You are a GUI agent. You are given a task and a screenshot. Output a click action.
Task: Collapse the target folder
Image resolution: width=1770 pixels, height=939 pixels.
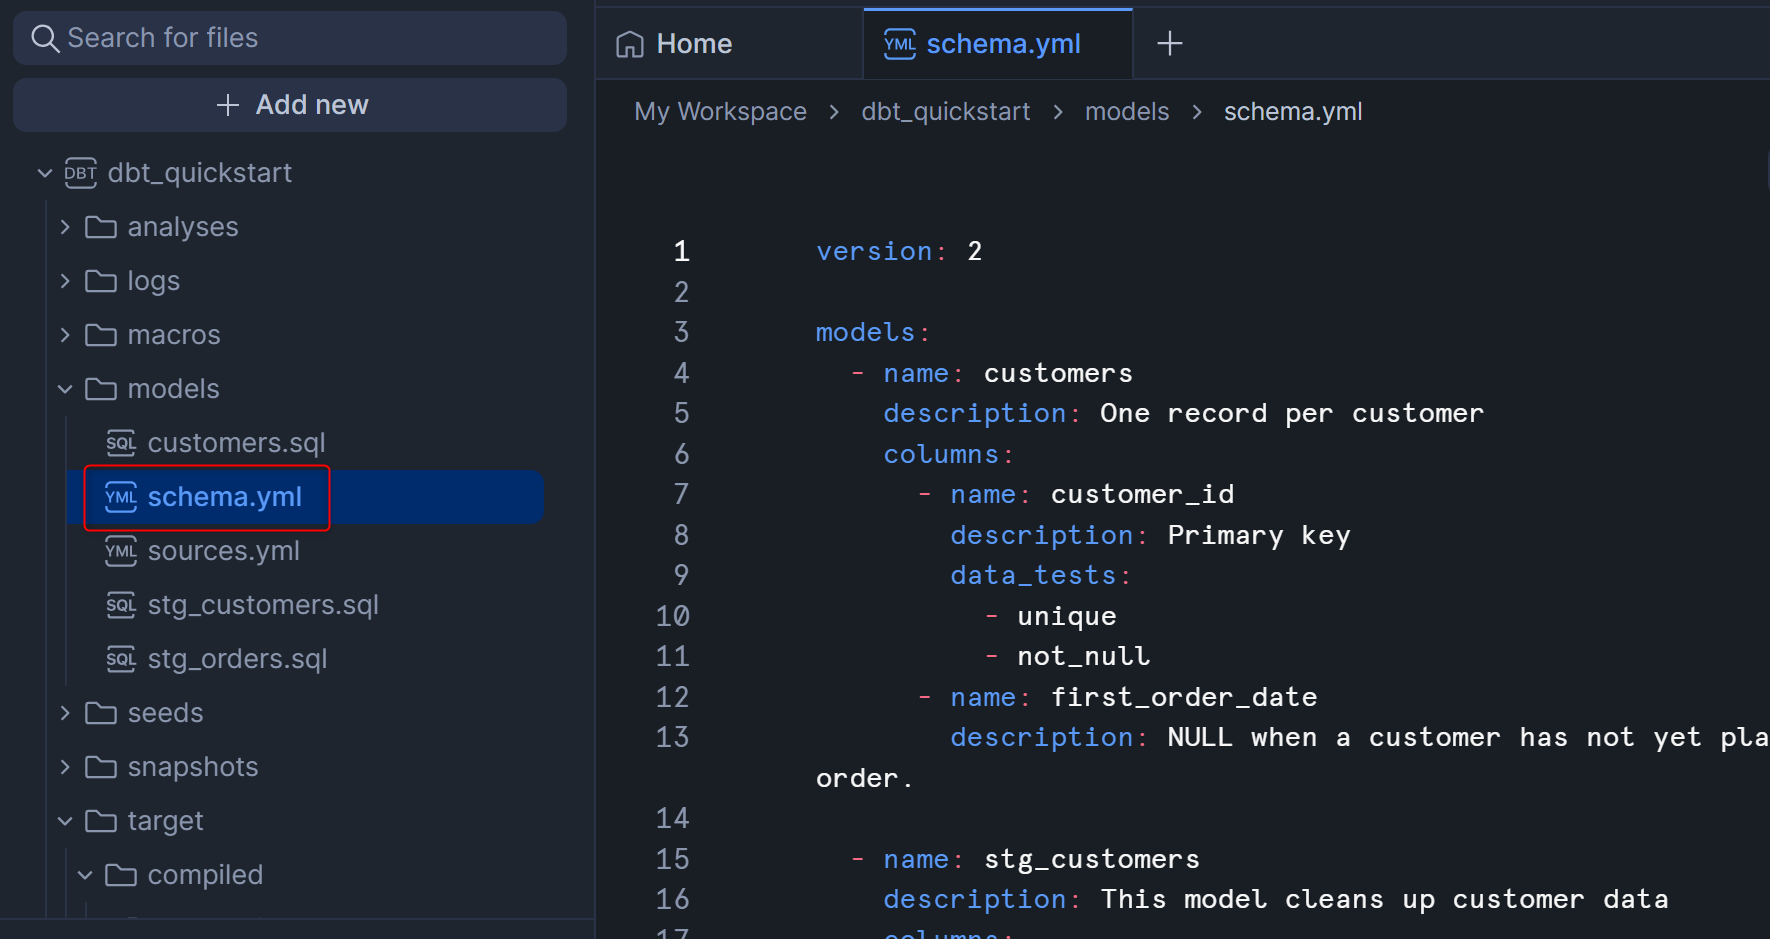[65, 821]
